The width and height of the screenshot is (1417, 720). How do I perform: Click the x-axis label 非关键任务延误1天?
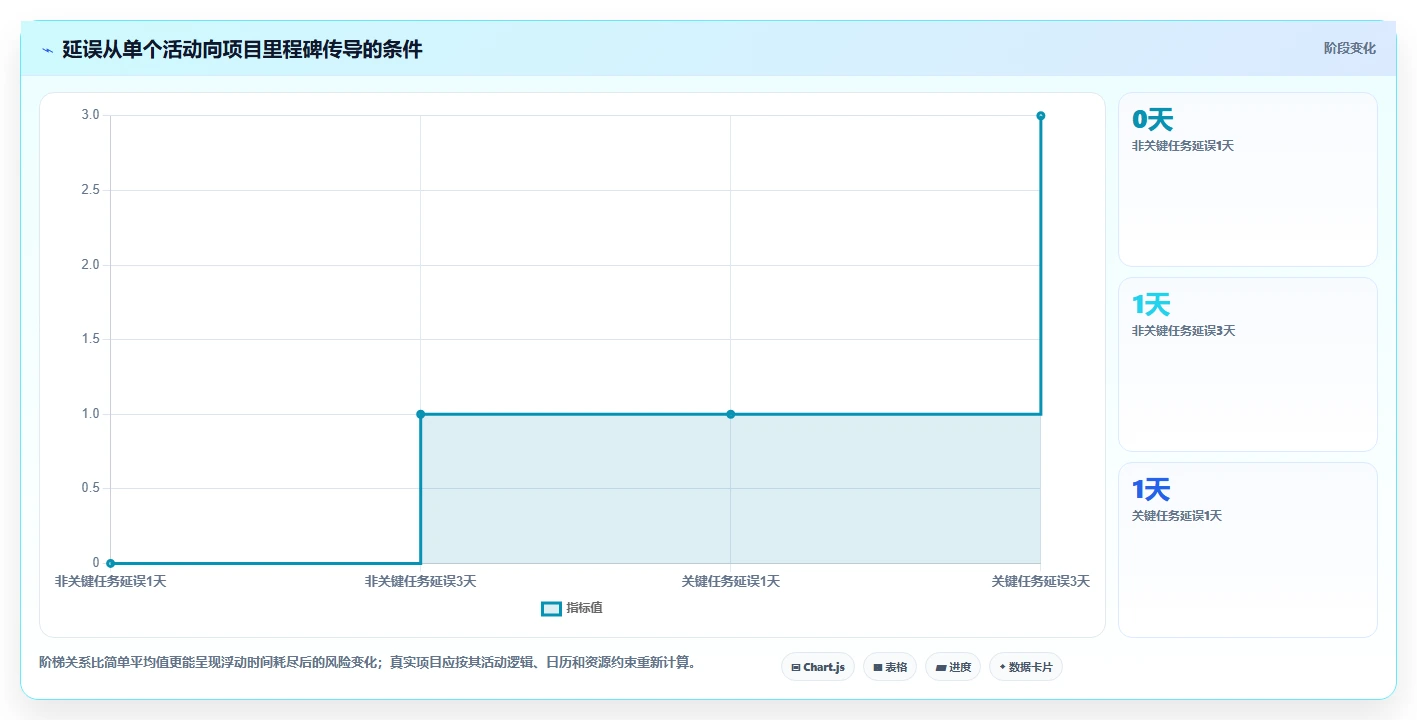110,581
